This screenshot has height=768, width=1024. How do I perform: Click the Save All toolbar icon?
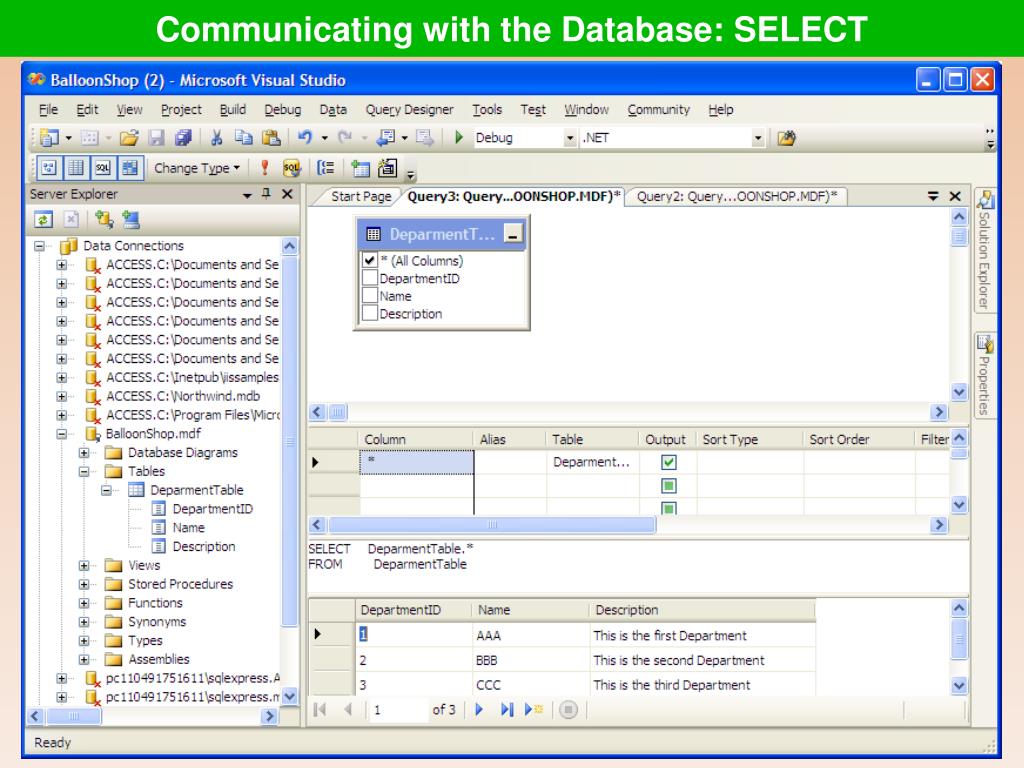point(184,138)
